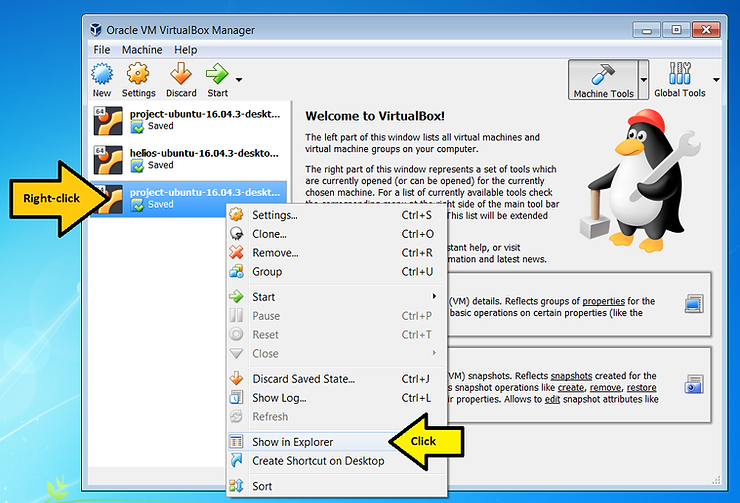Click the New virtual machine icon
Image resolution: width=740 pixels, height=503 pixels.
(102, 75)
